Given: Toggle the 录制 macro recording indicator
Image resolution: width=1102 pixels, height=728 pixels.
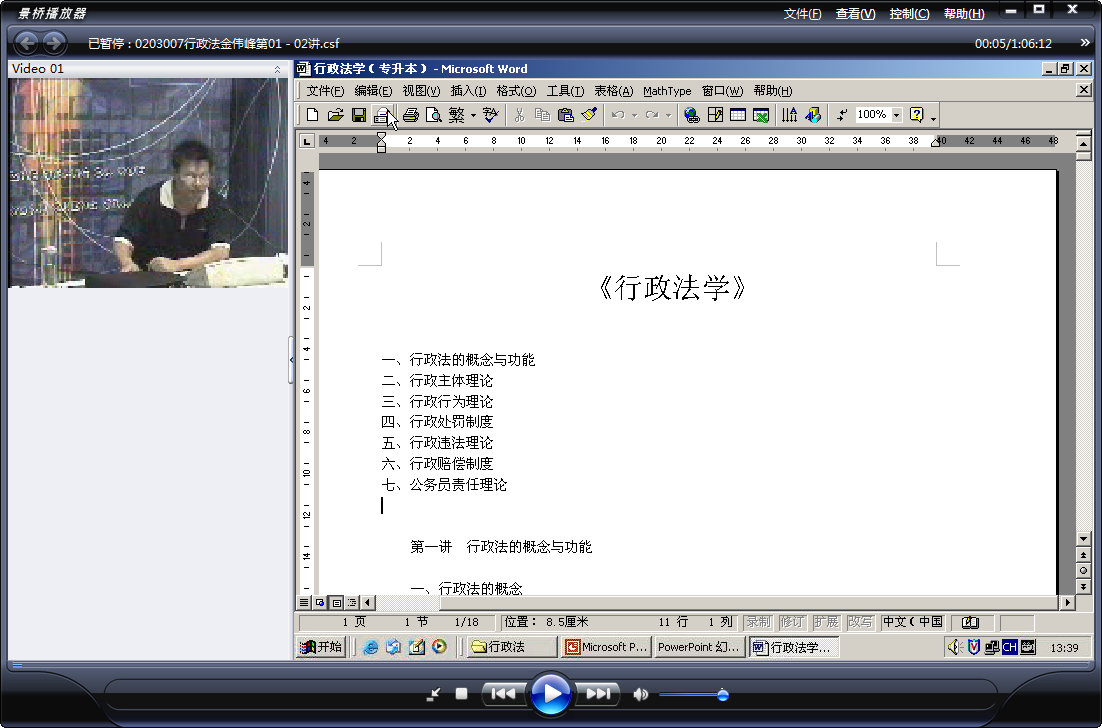Looking at the screenshot, I should point(758,622).
